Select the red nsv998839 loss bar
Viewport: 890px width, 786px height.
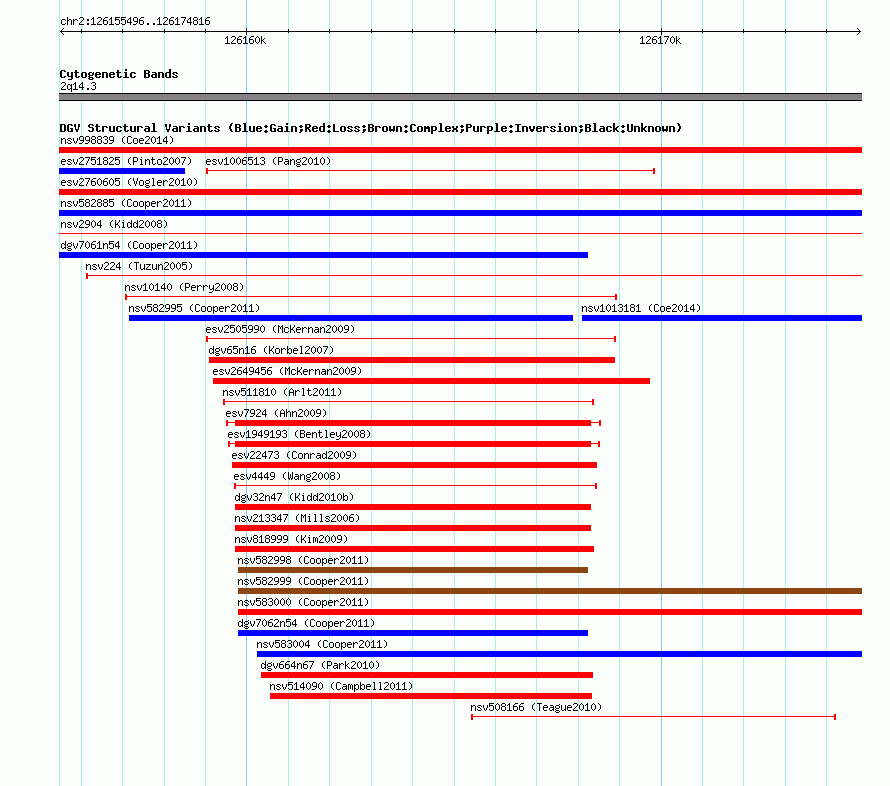460,150
